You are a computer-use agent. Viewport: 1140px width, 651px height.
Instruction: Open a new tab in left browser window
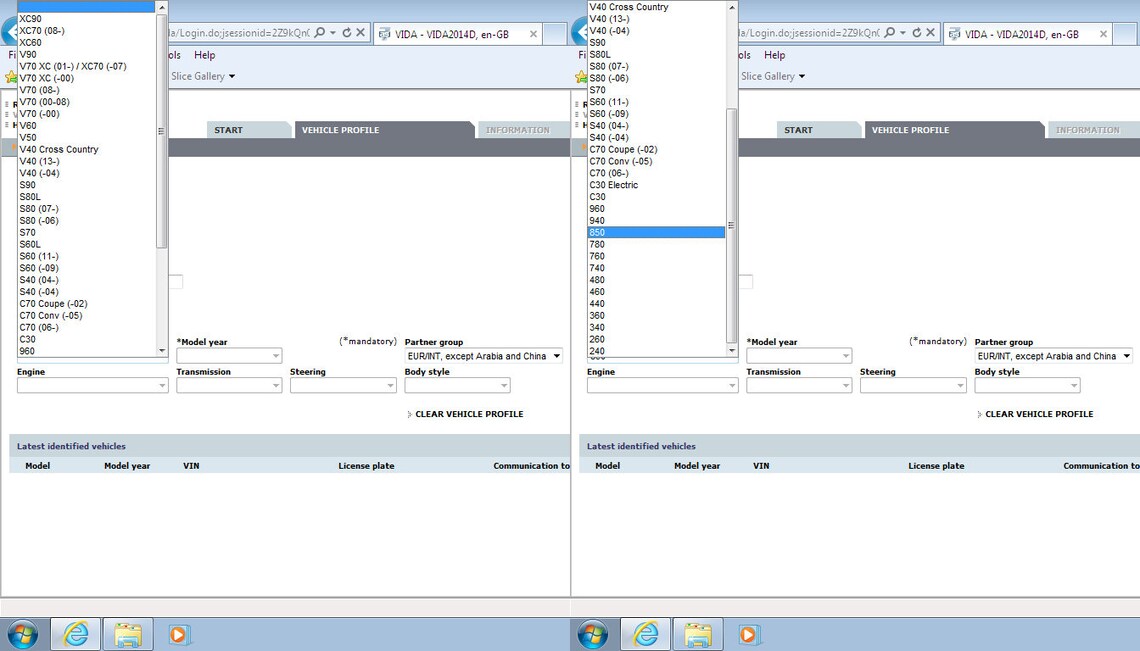[x=555, y=34]
